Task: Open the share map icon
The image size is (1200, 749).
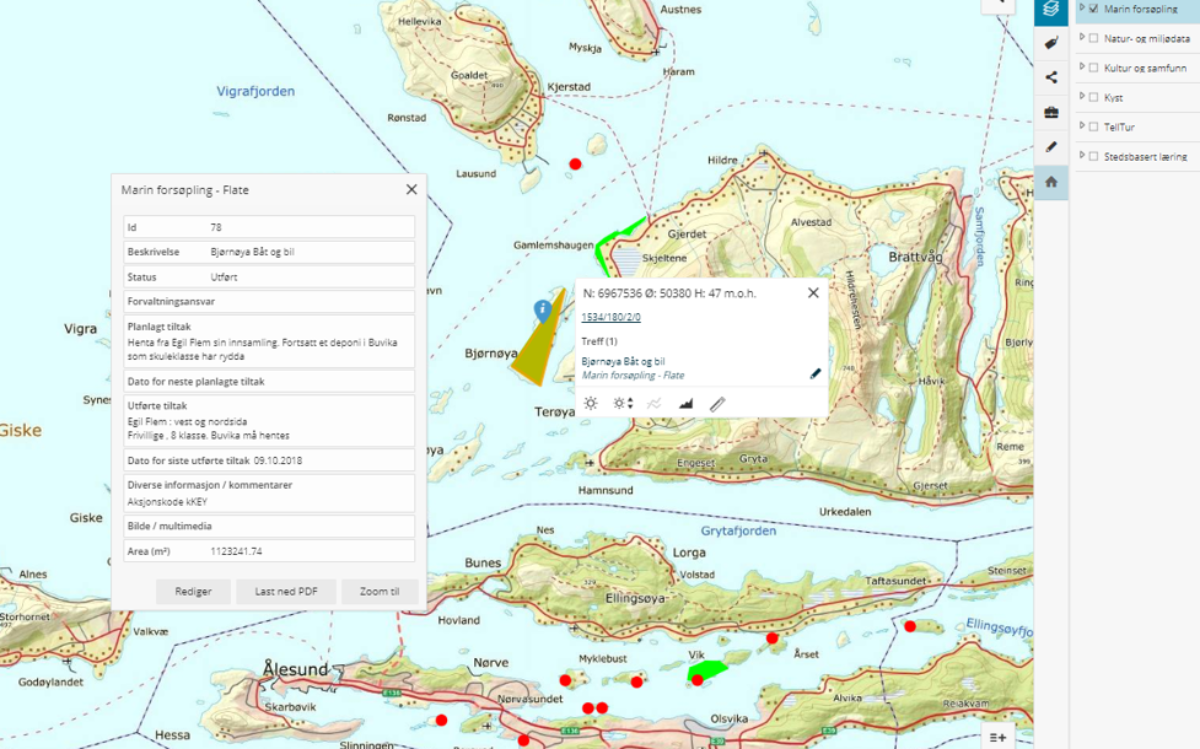Action: tap(1050, 78)
